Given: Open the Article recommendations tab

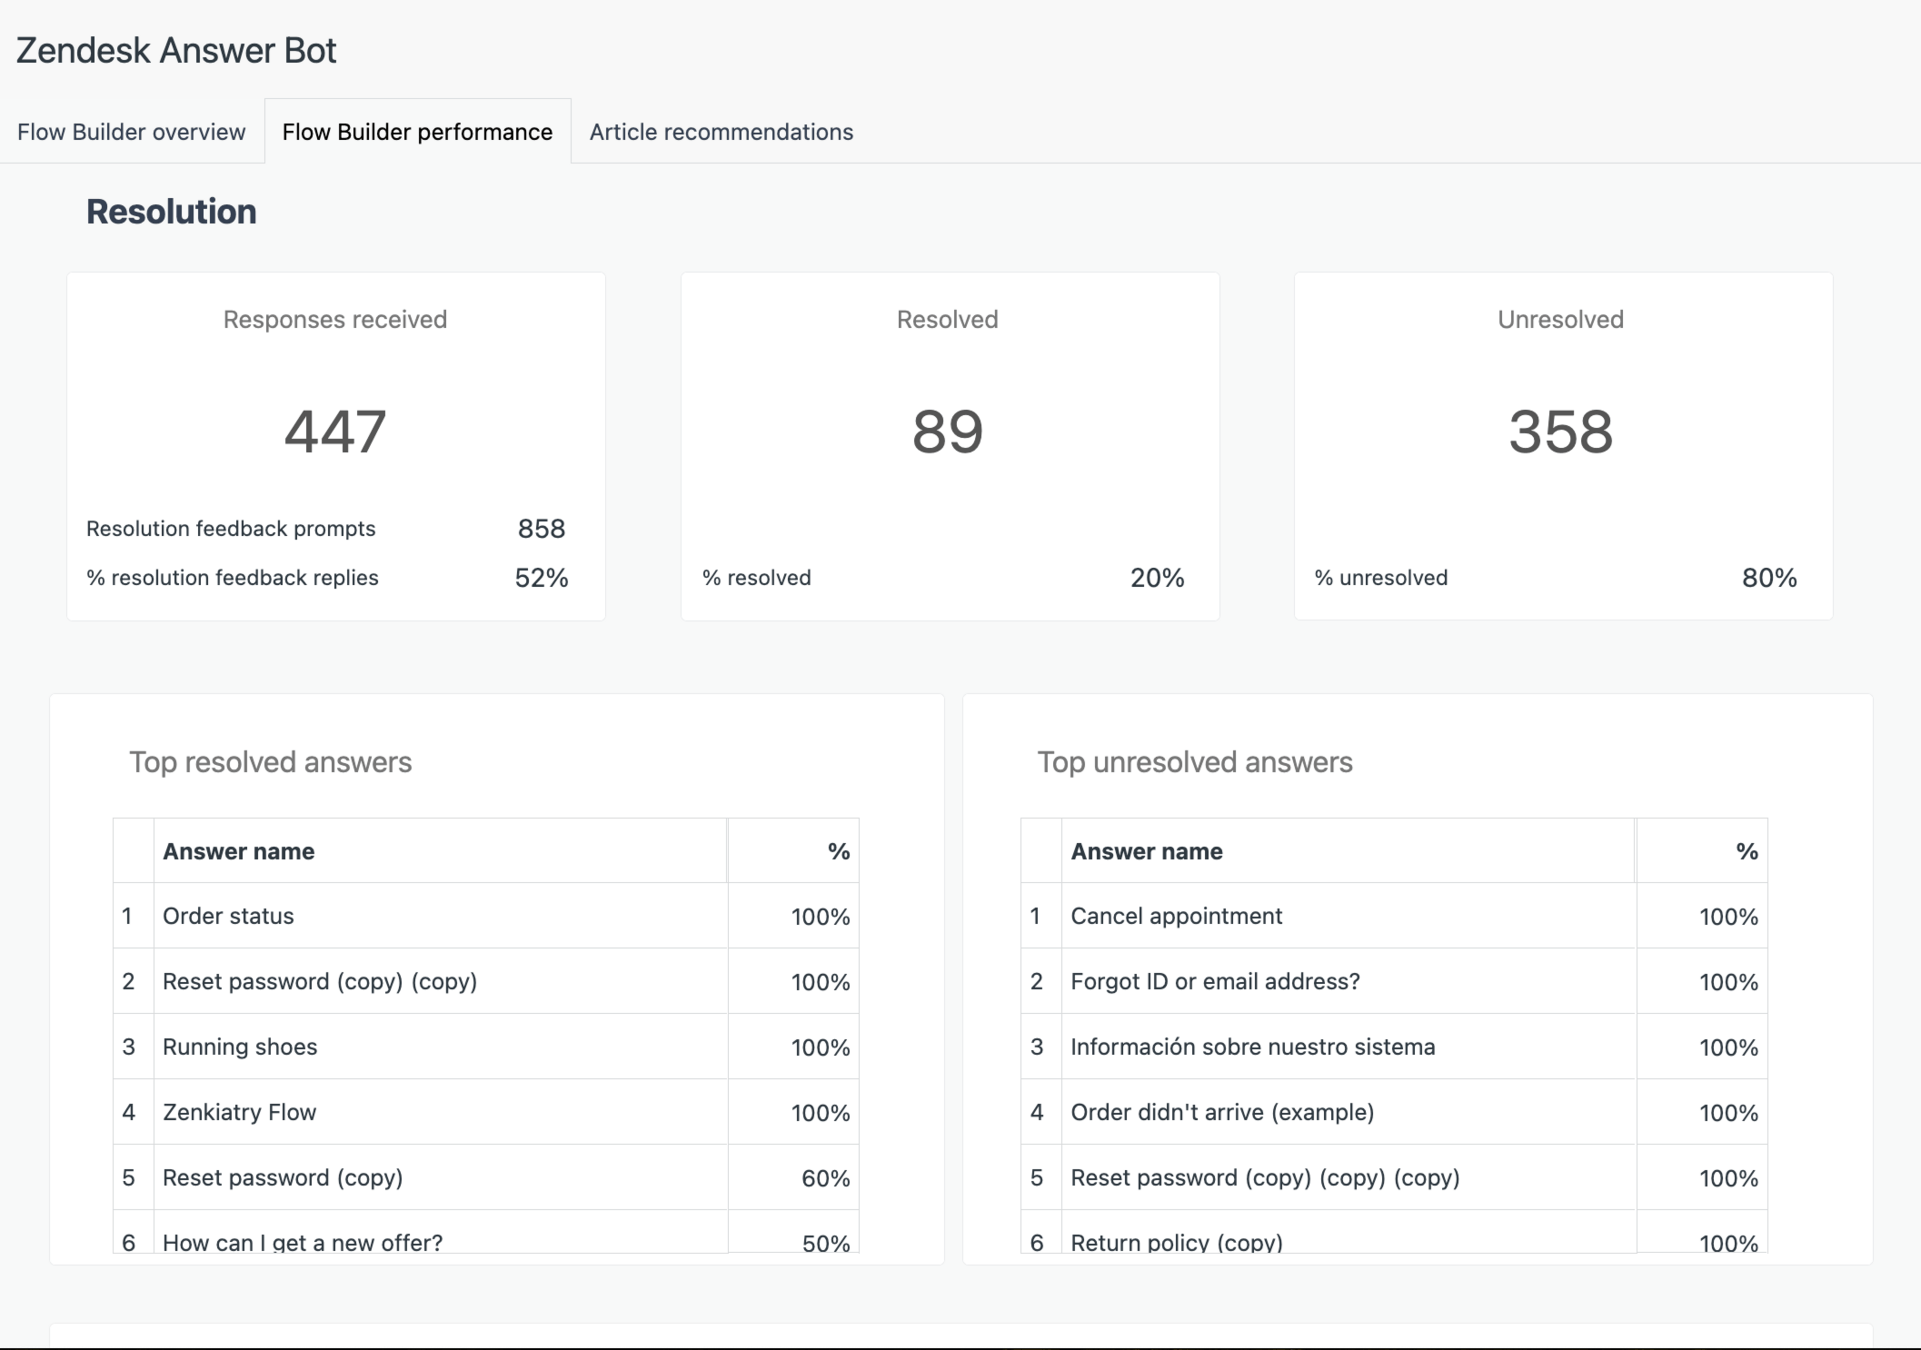Looking at the screenshot, I should [721, 132].
